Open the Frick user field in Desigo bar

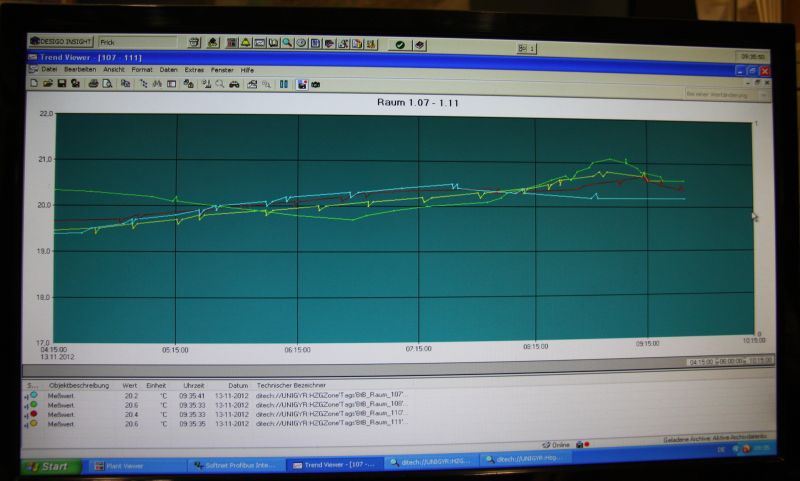tap(140, 43)
